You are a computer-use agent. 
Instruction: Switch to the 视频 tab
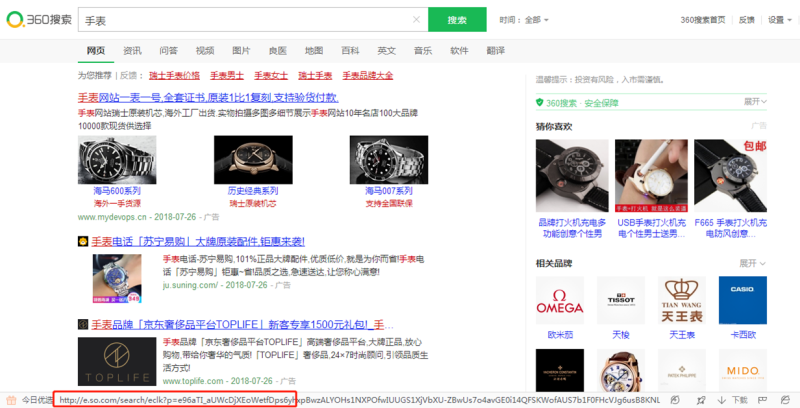click(205, 50)
